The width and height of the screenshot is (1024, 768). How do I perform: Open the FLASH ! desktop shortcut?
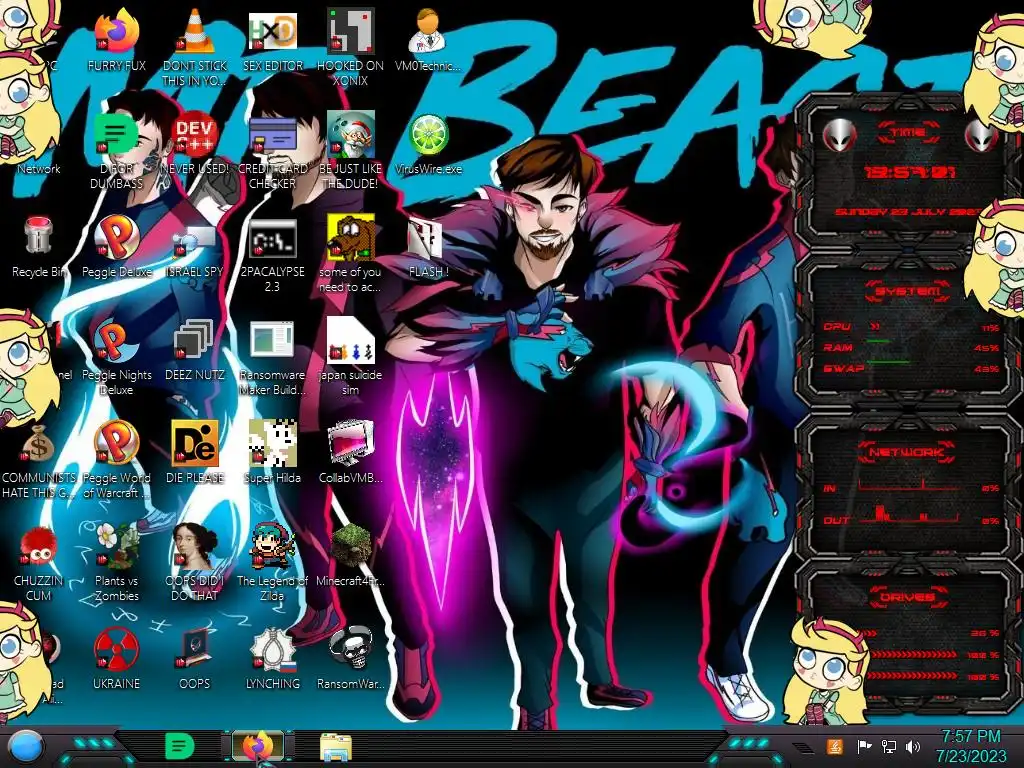425,239
